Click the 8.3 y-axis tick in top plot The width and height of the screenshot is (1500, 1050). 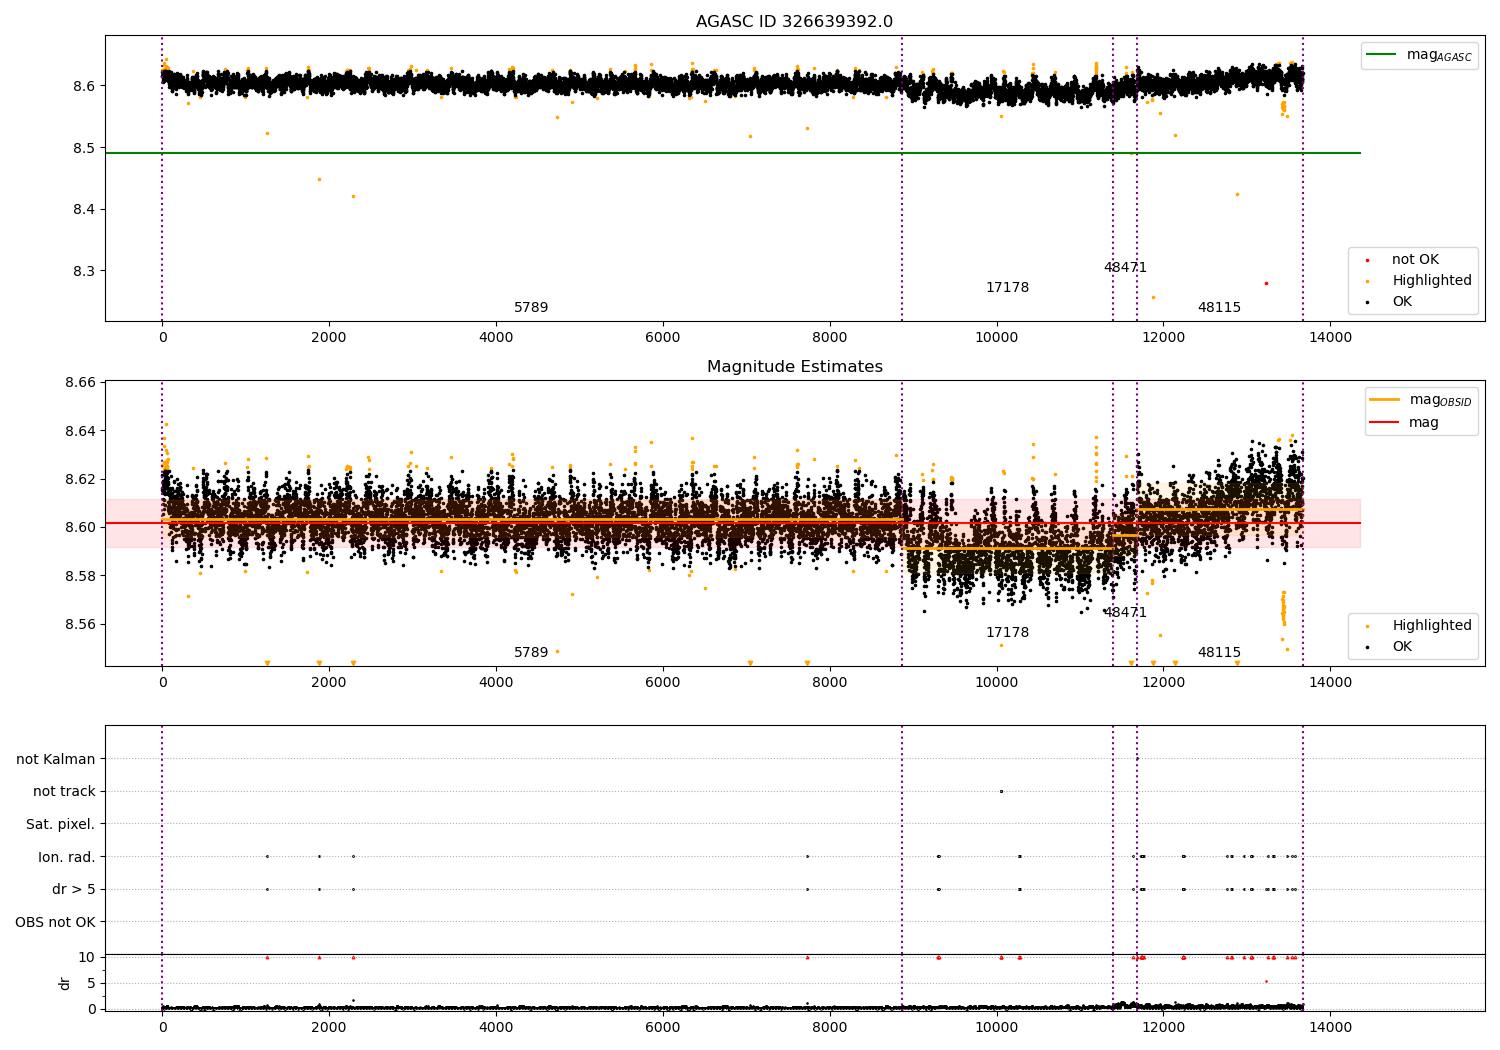[83, 271]
